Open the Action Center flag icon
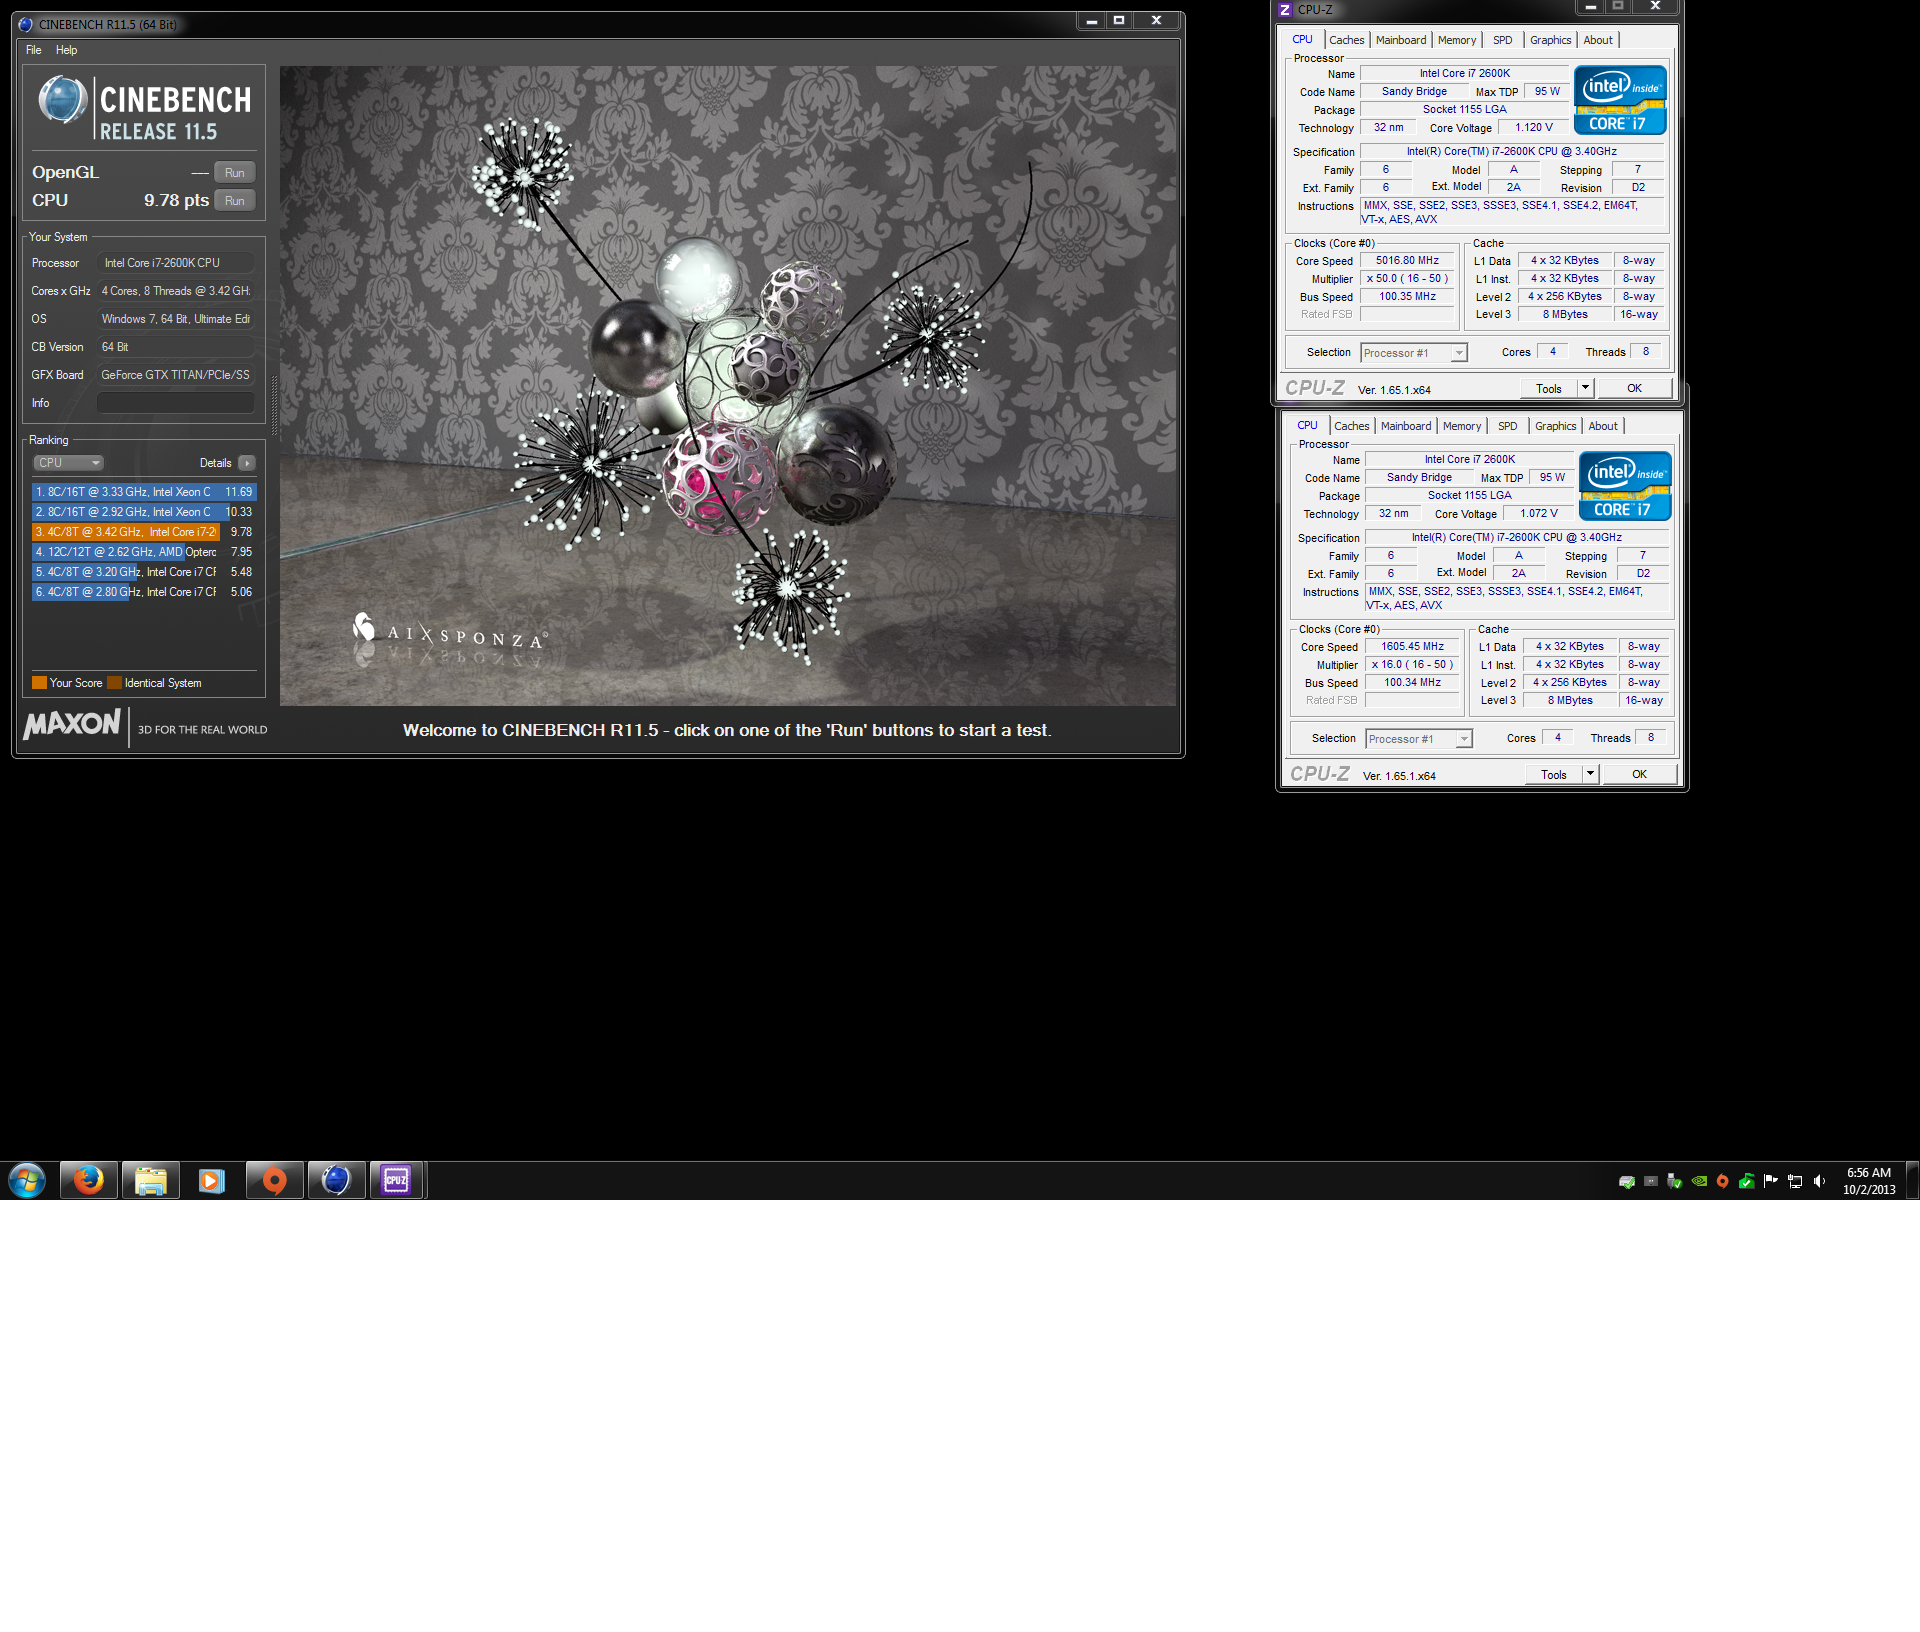This screenshot has height=1632, width=1920. click(1771, 1181)
